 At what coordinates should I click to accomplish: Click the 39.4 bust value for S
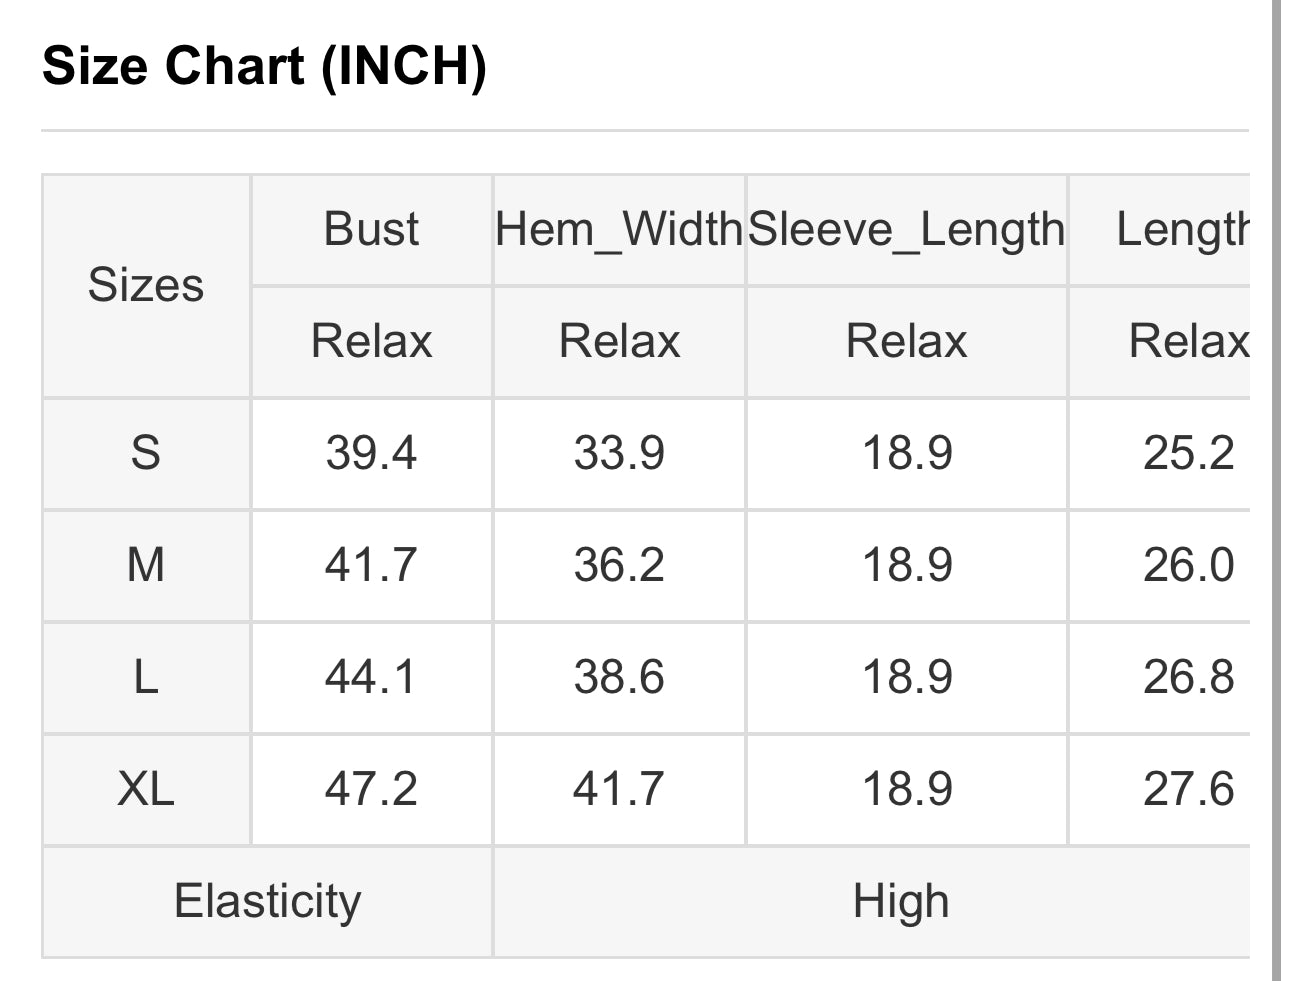pos(371,453)
